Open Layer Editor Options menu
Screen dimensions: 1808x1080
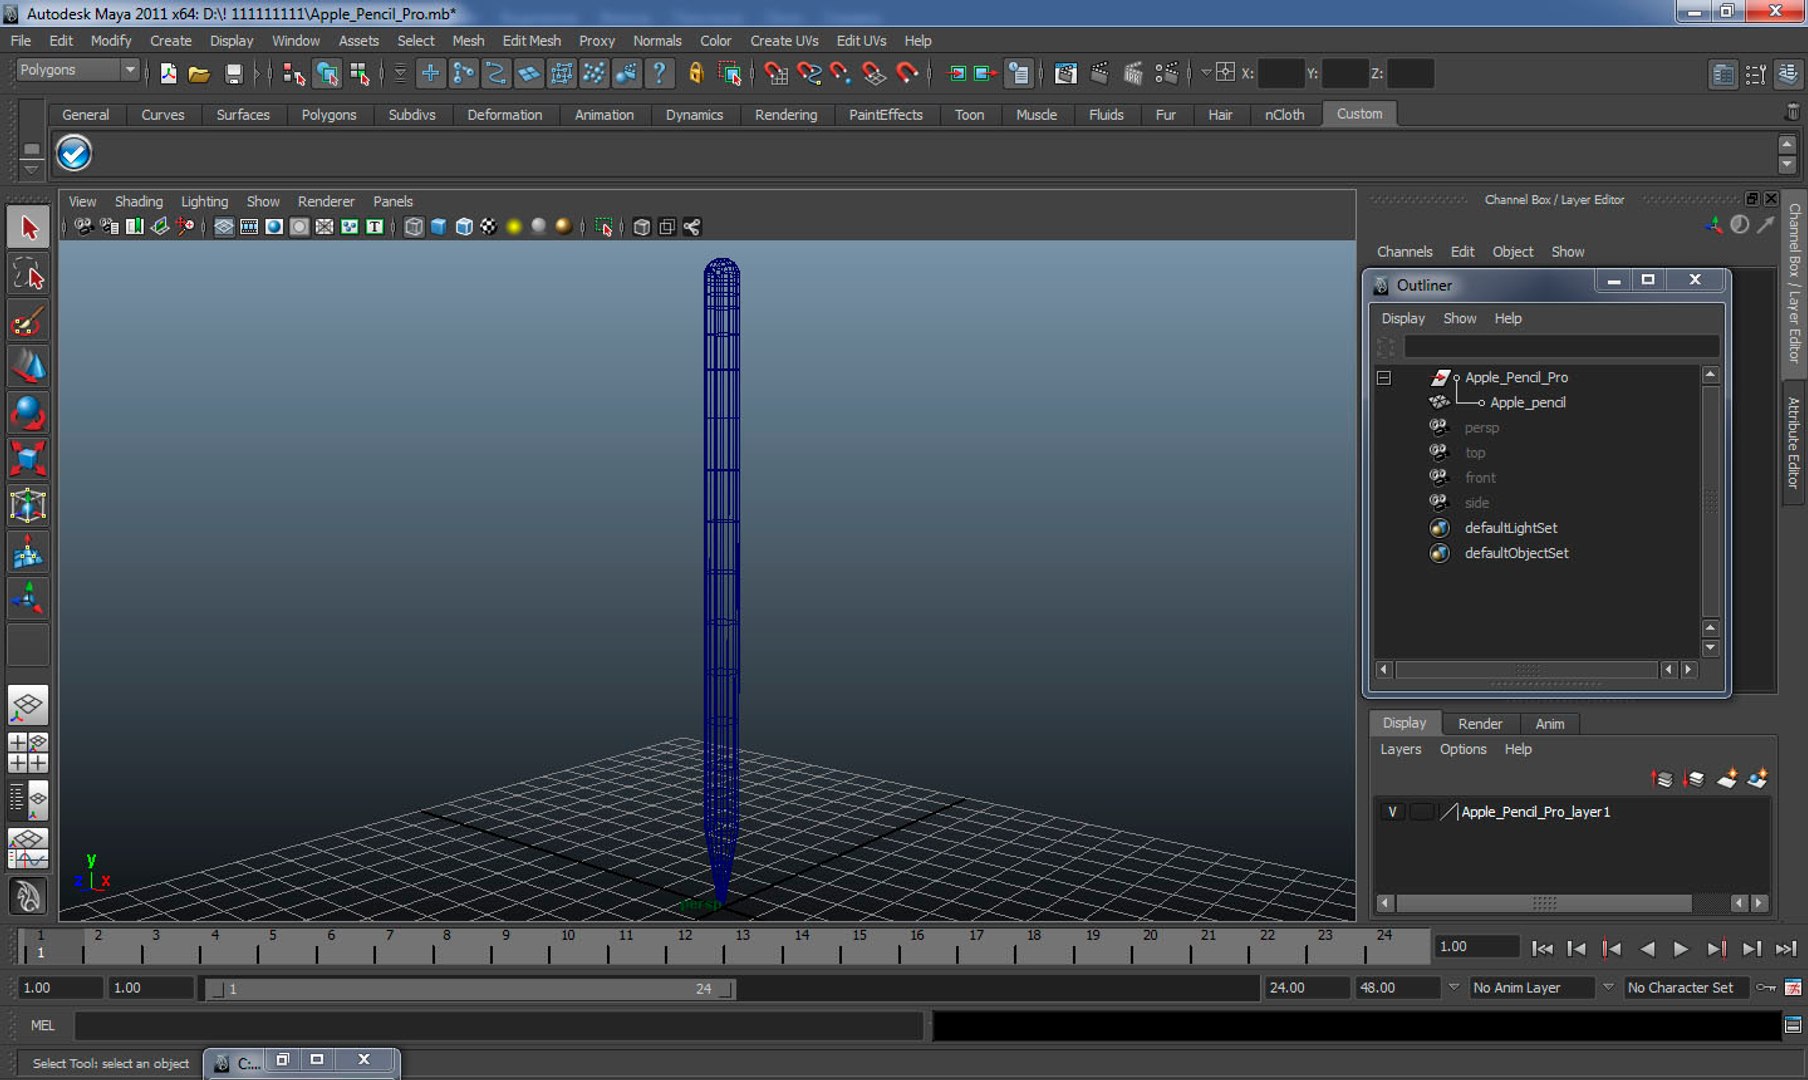point(1463,749)
